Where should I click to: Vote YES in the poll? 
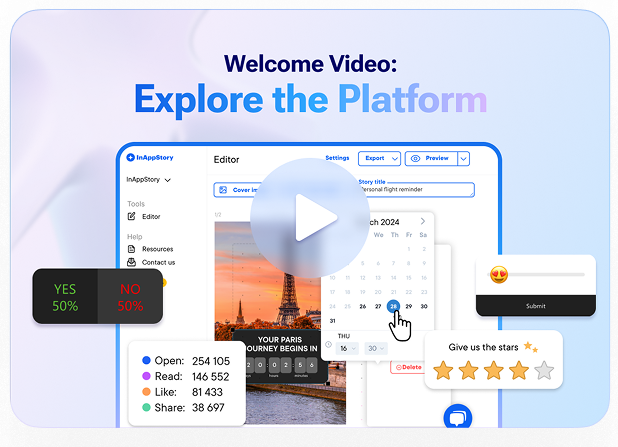click(x=65, y=296)
